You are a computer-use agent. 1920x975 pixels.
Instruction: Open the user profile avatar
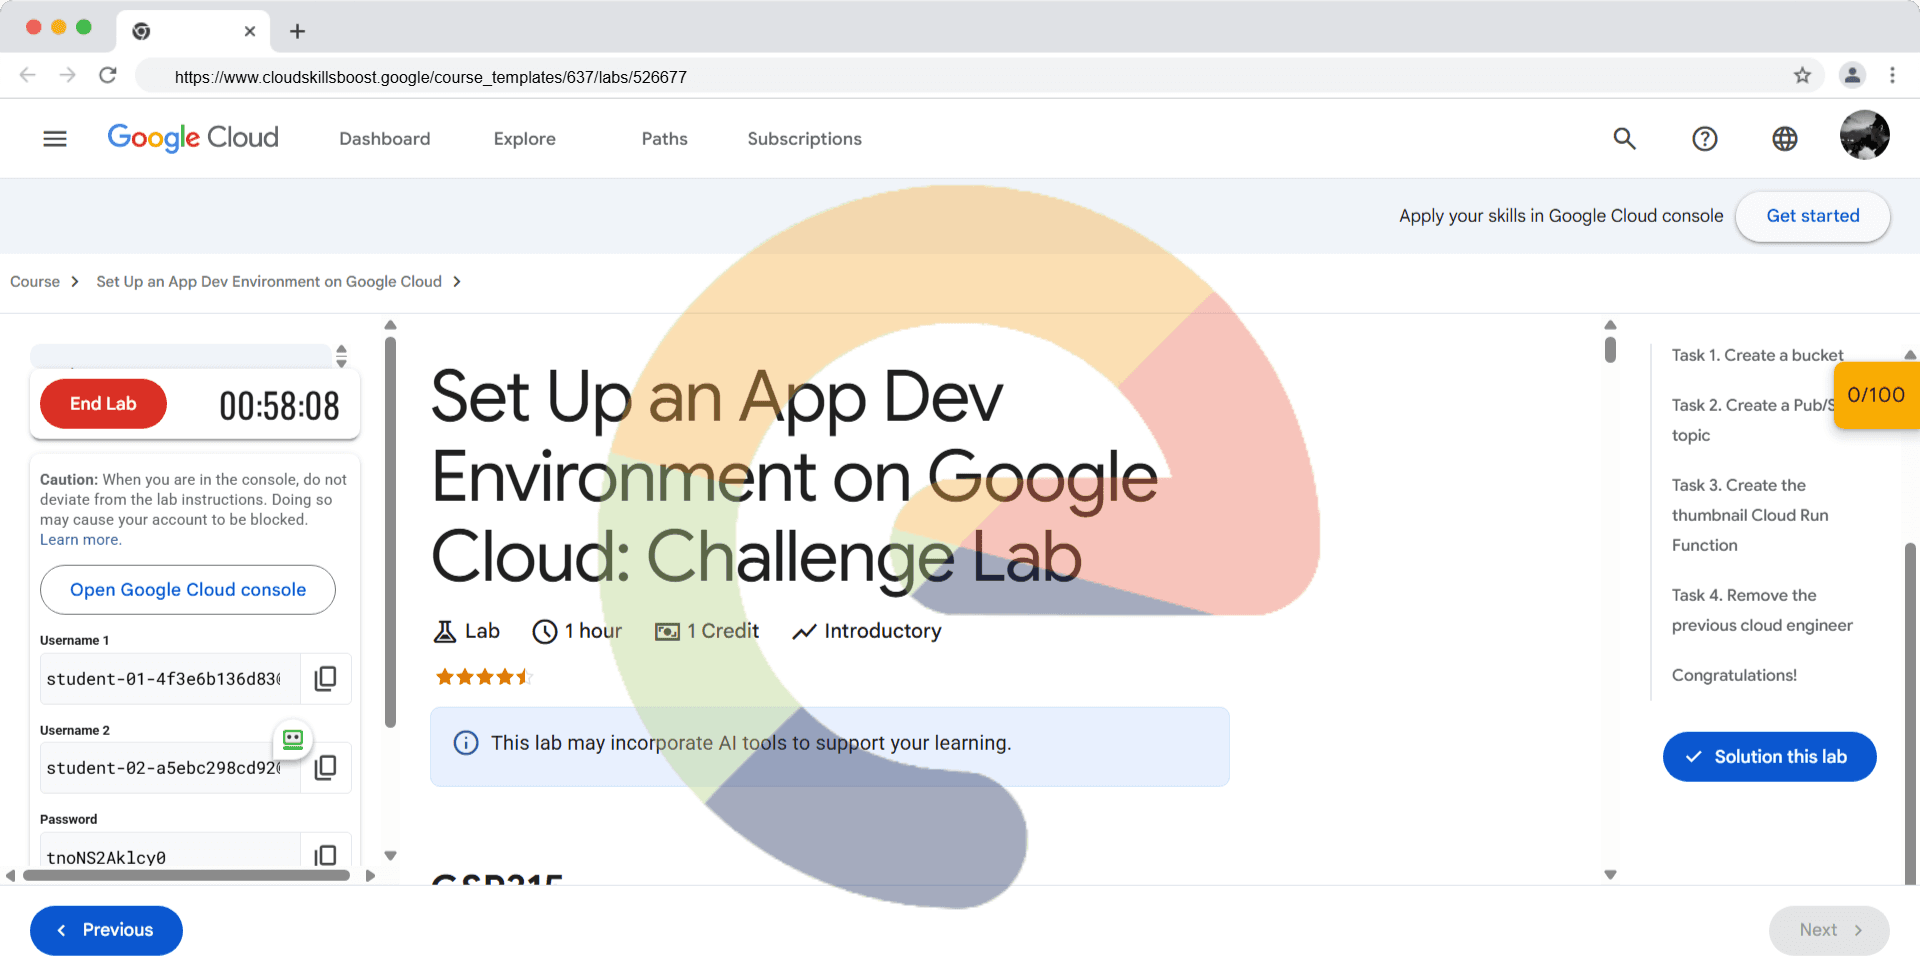[1864, 136]
